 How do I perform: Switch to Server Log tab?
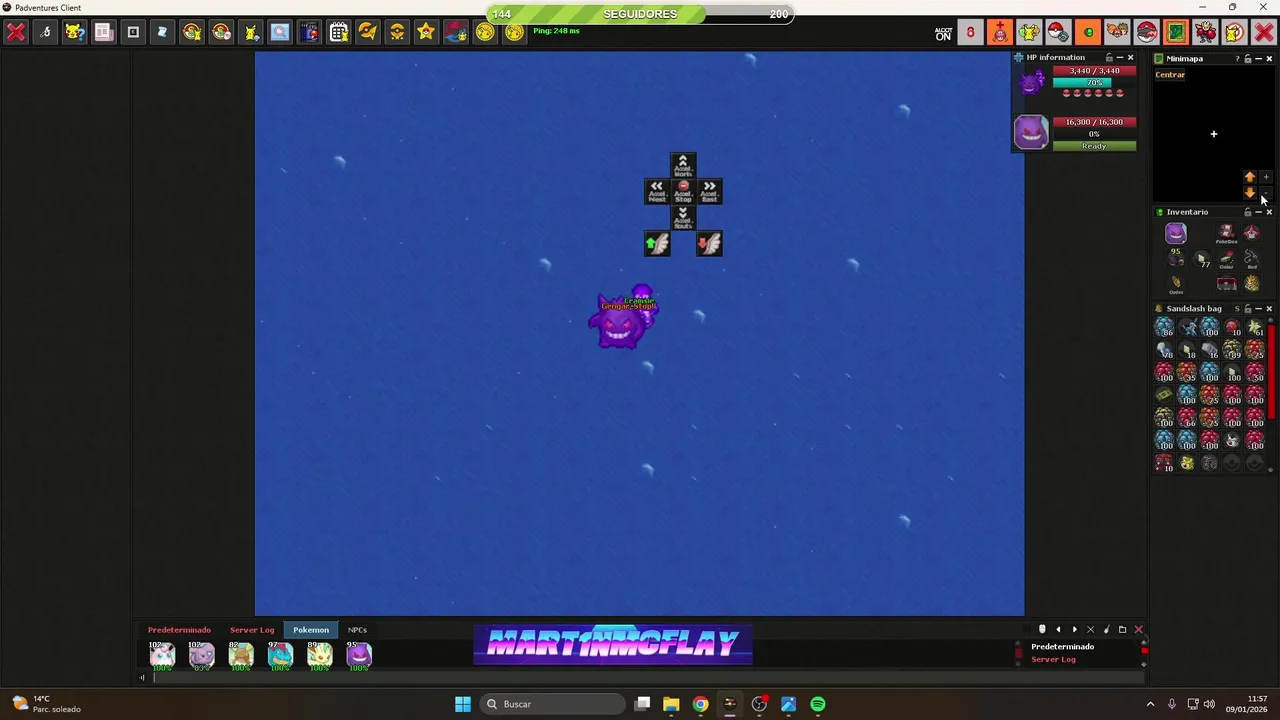[252, 630]
